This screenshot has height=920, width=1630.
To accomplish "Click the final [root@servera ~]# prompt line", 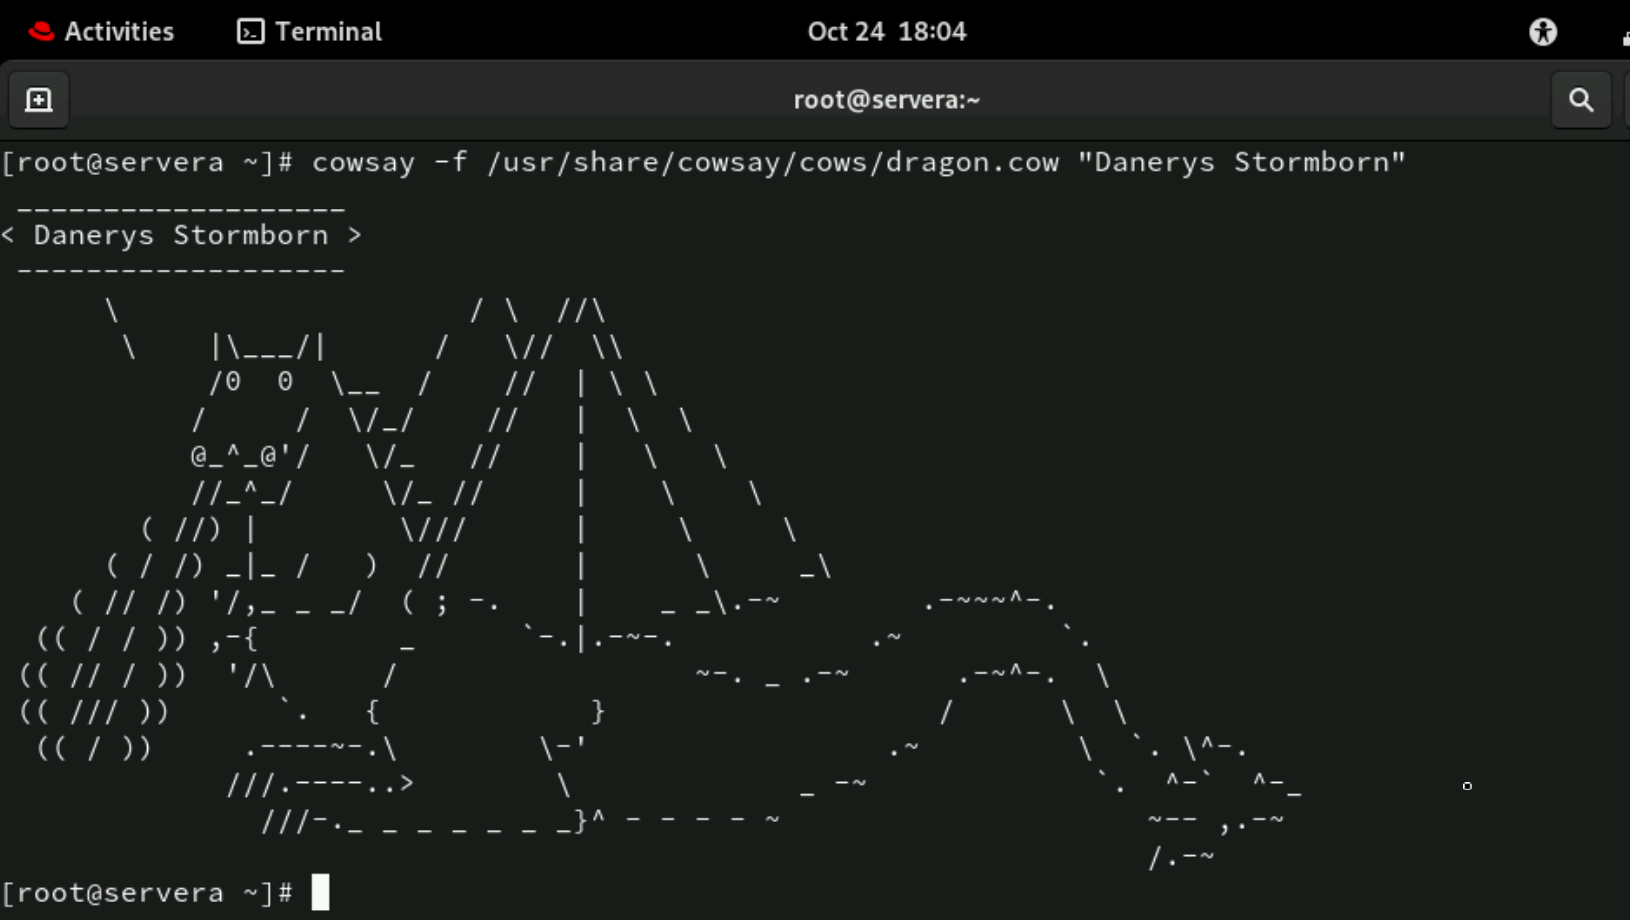I will tap(147, 893).
